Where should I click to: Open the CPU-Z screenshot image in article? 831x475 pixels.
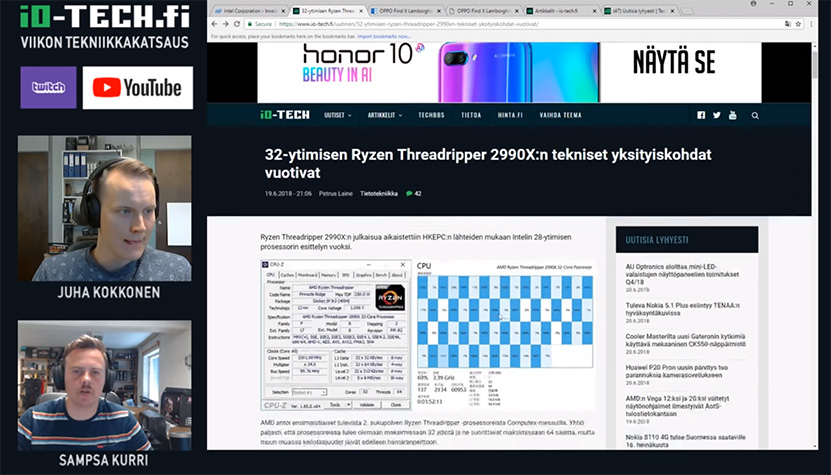click(x=336, y=335)
